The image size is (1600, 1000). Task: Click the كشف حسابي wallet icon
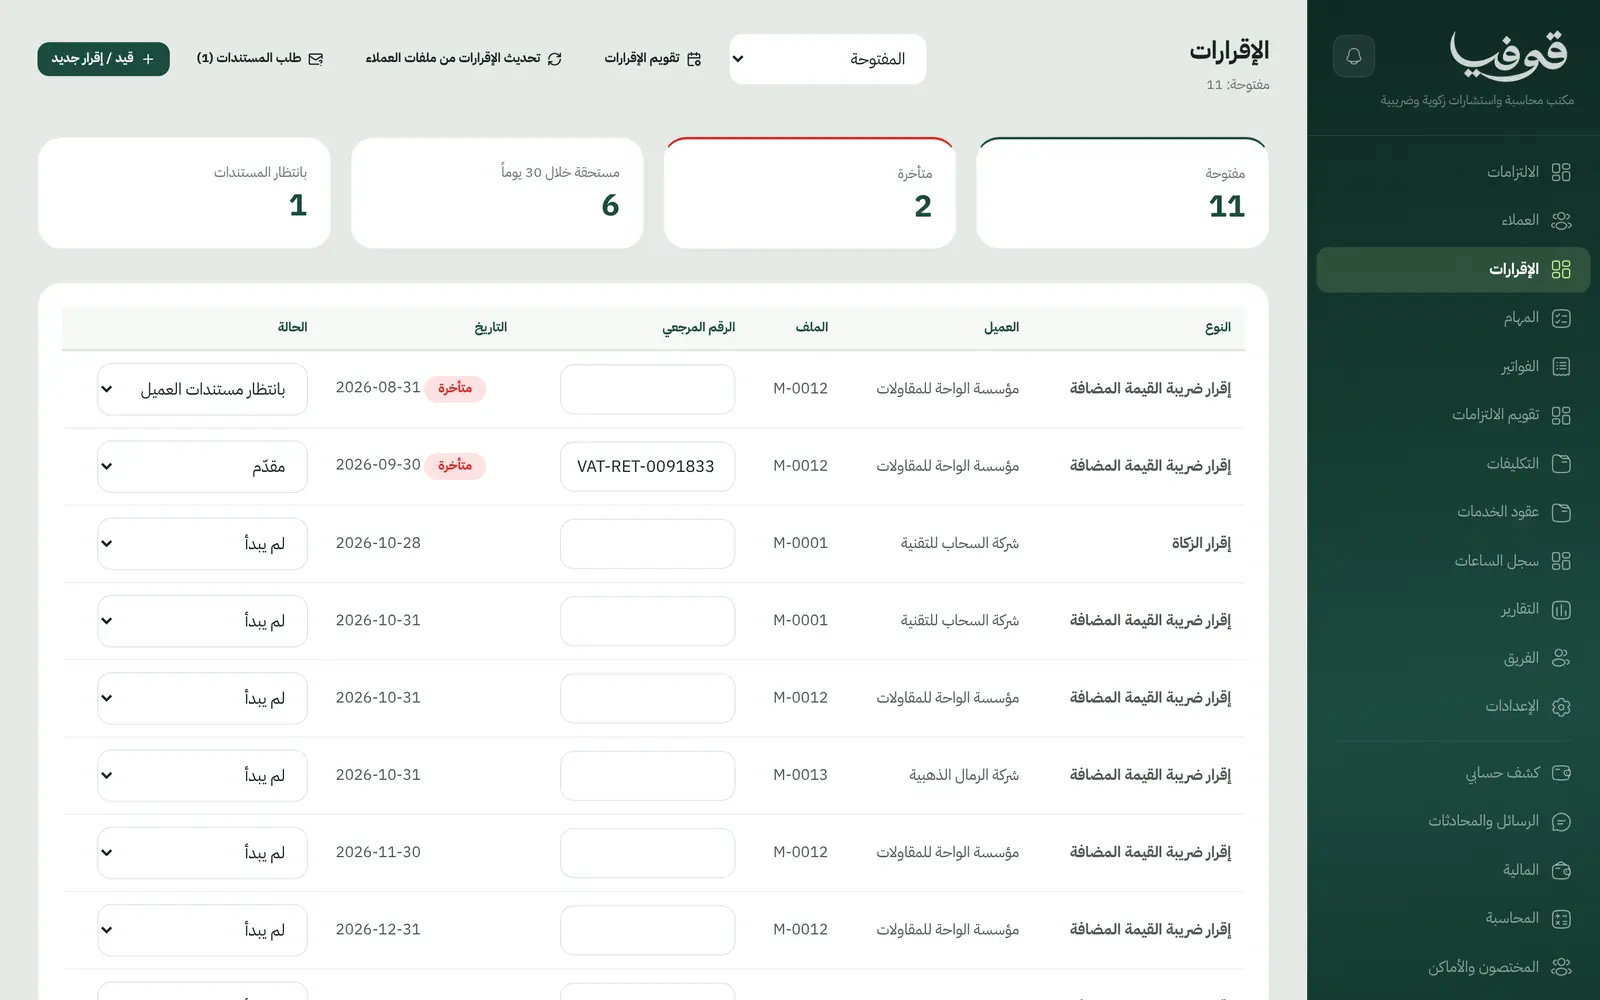pyautogui.click(x=1561, y=773)
